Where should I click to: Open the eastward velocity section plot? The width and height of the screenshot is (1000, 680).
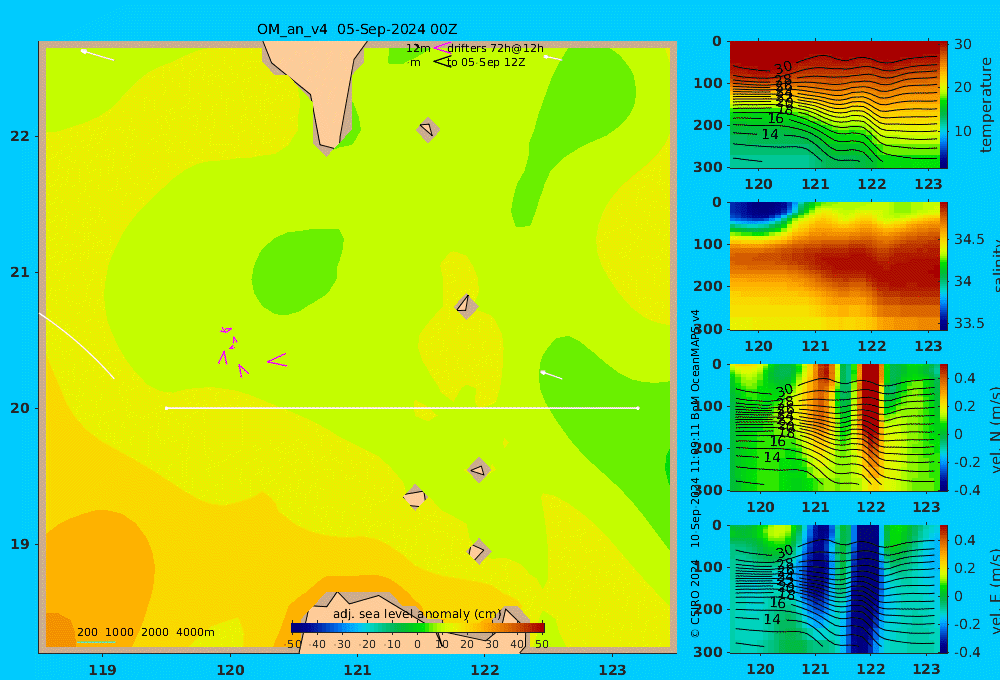click(x=834, y=589)
